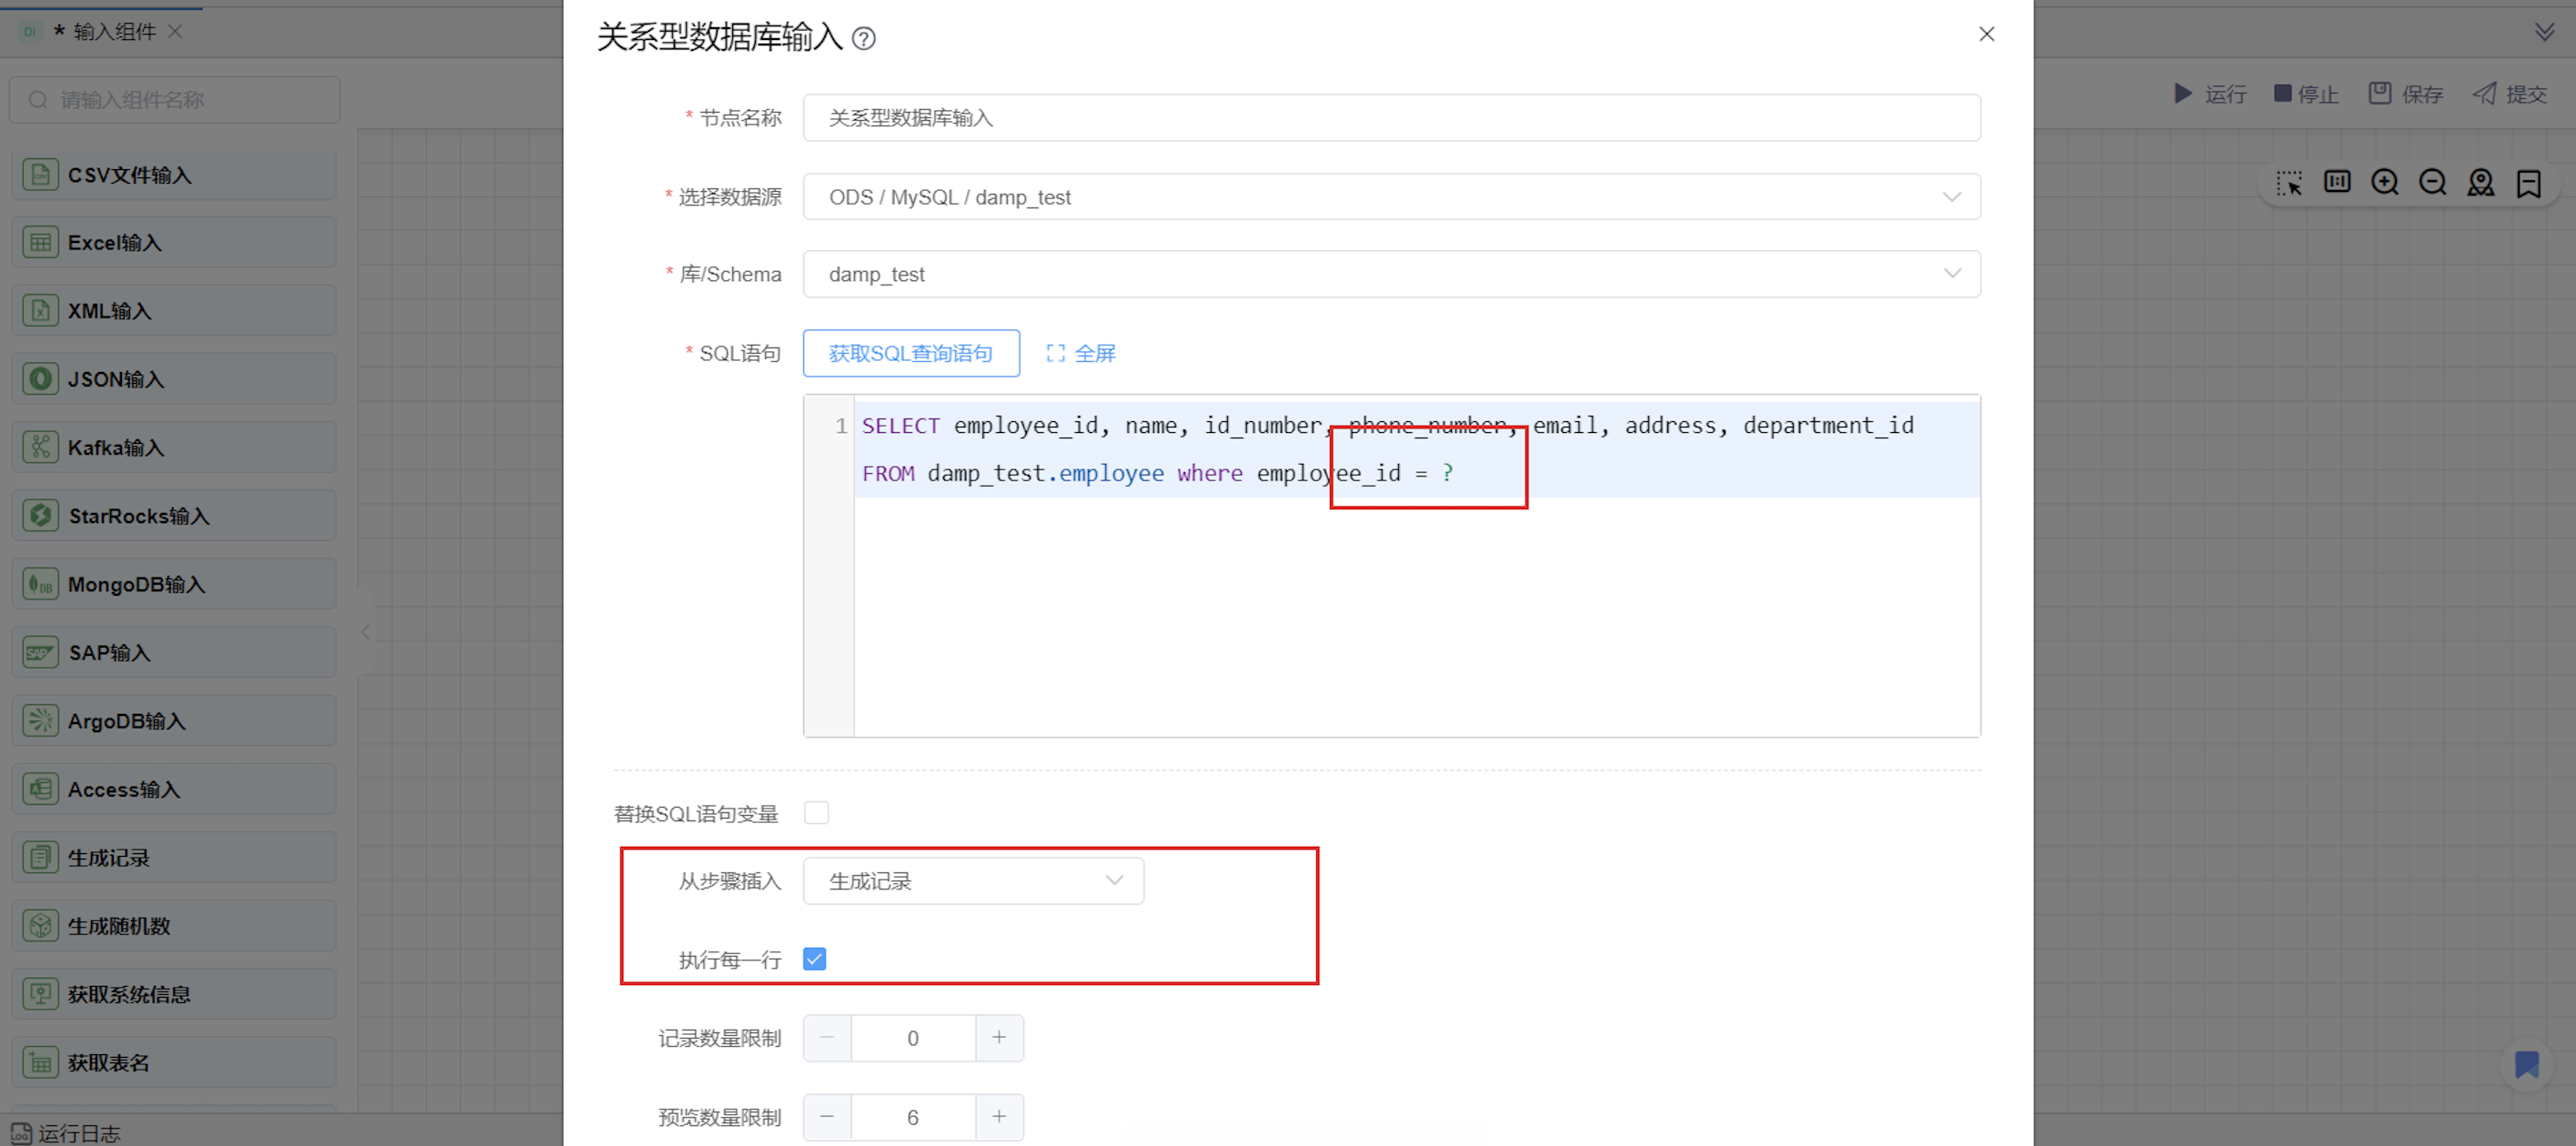The height and width of the screenshot is (1146, 2576).
Task: Click the blue bookmark floating icon
Action: click(x=2526, y=1064)
